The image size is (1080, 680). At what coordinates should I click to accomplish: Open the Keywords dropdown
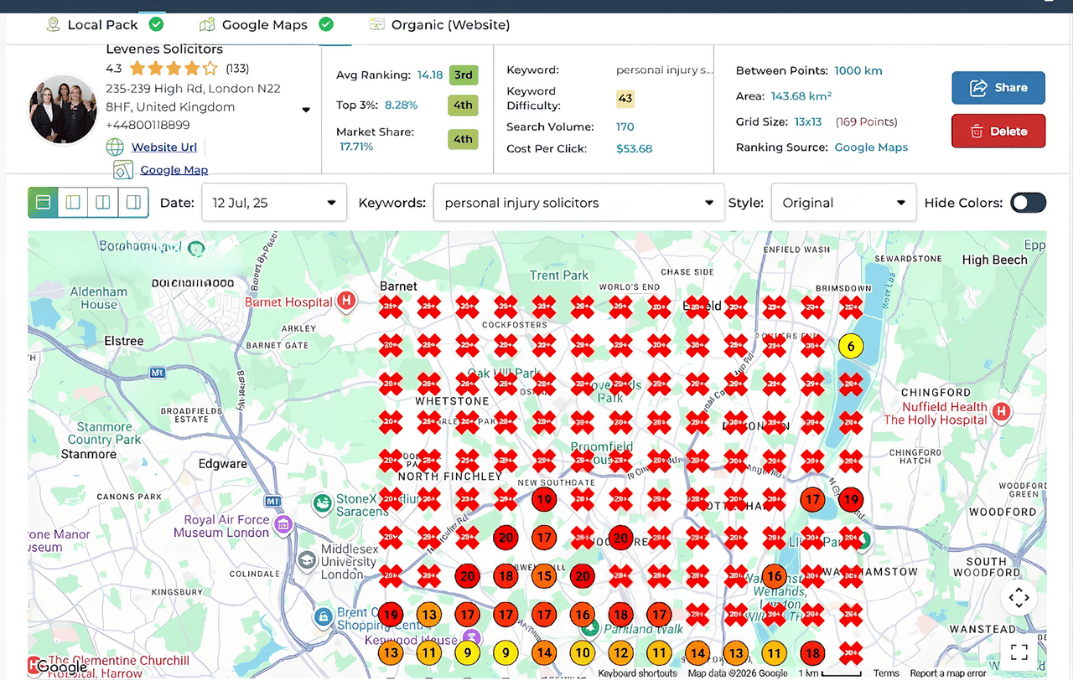(579, 203)
